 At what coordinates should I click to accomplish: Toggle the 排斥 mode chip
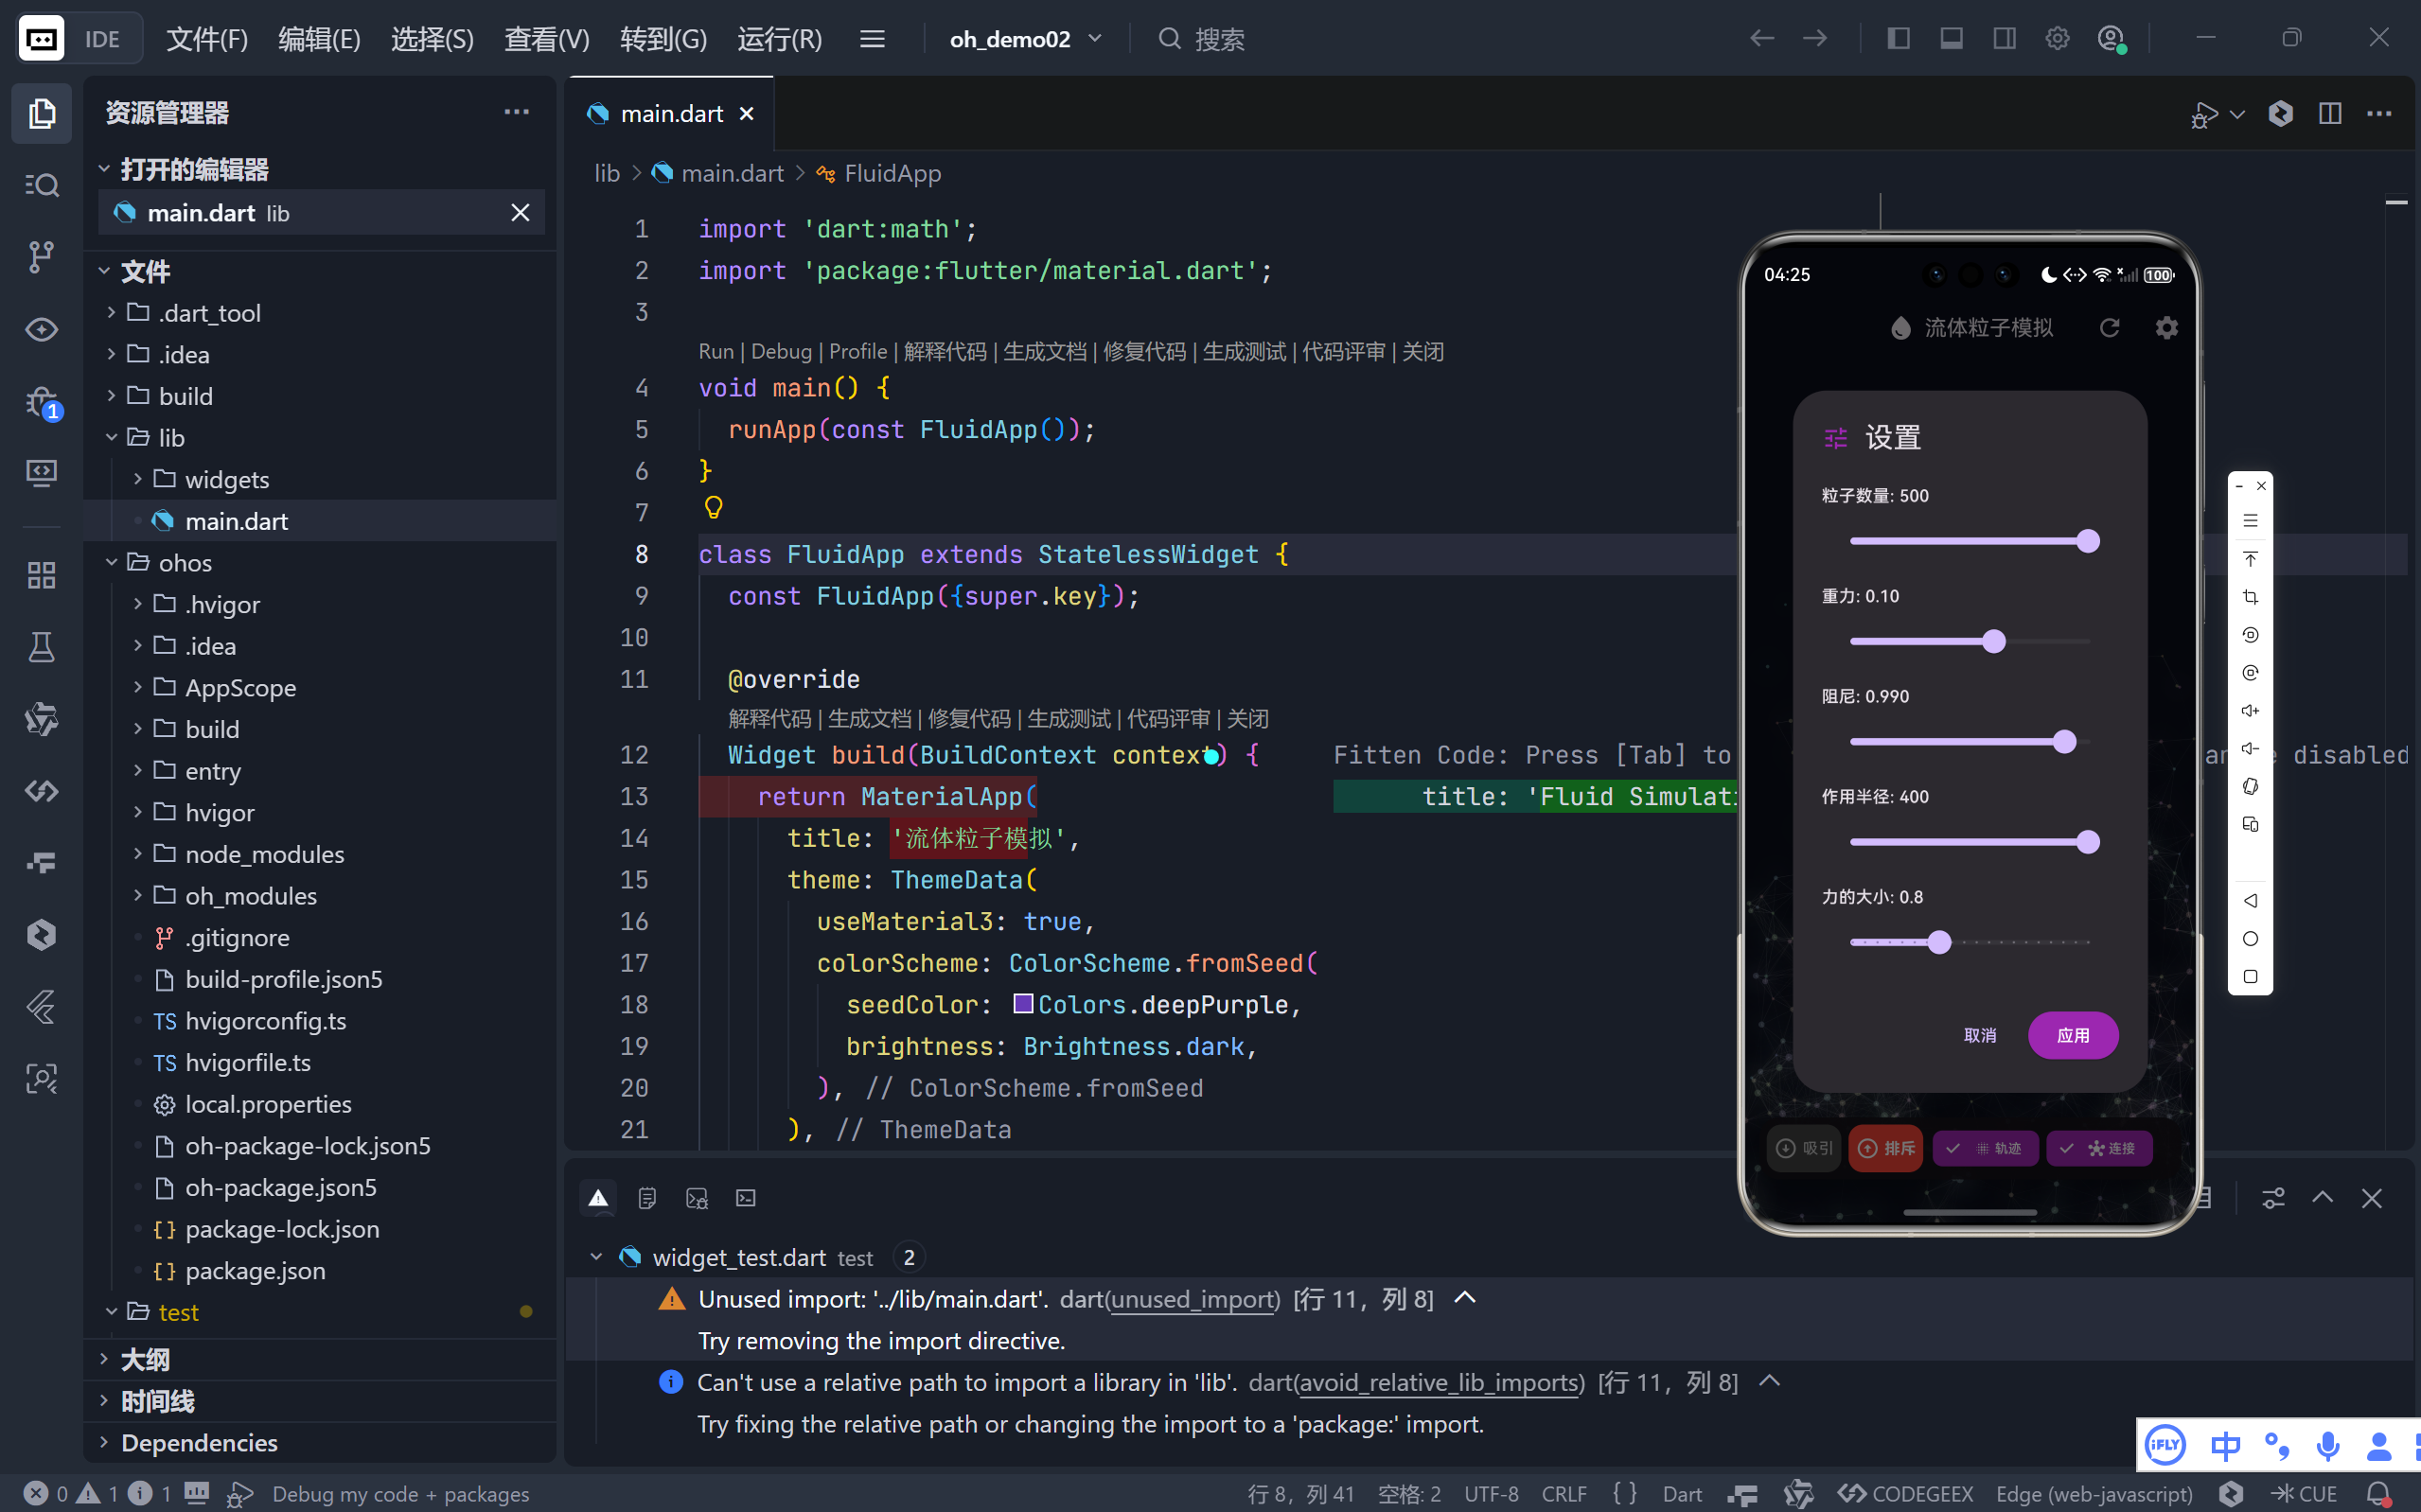point(1886,1148)
